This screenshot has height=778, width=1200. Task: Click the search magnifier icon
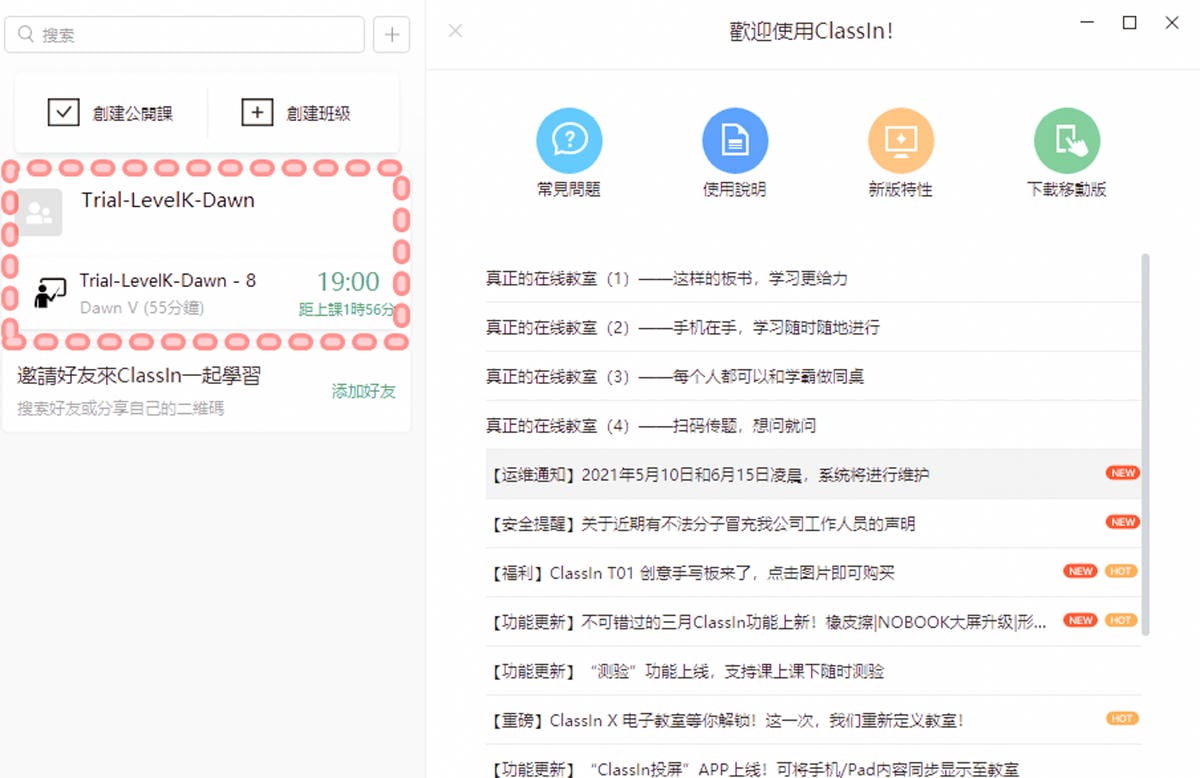(x=25, y=33)
